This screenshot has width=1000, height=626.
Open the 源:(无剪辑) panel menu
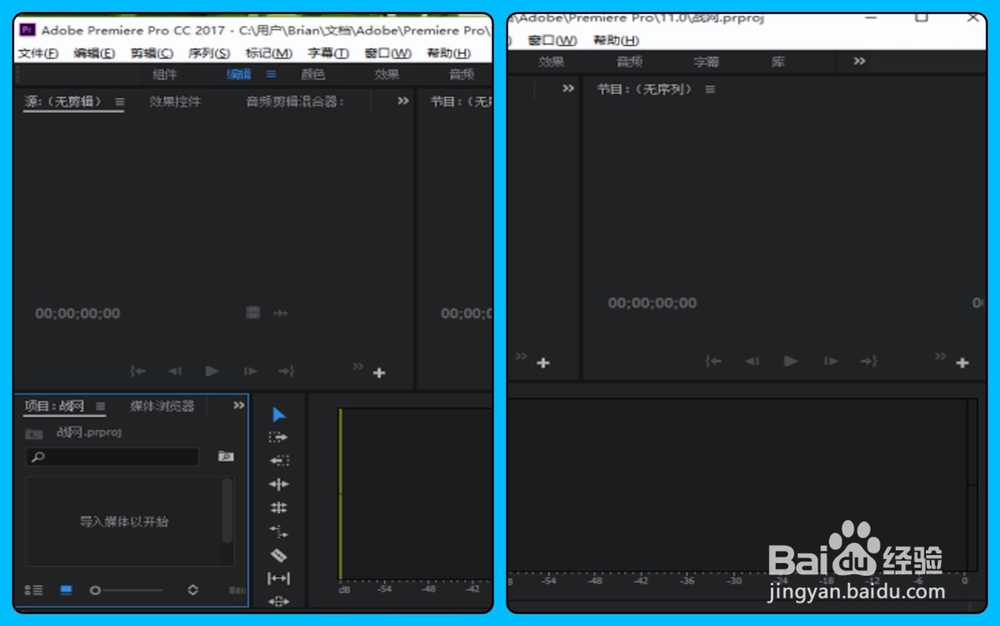point(119,101)
